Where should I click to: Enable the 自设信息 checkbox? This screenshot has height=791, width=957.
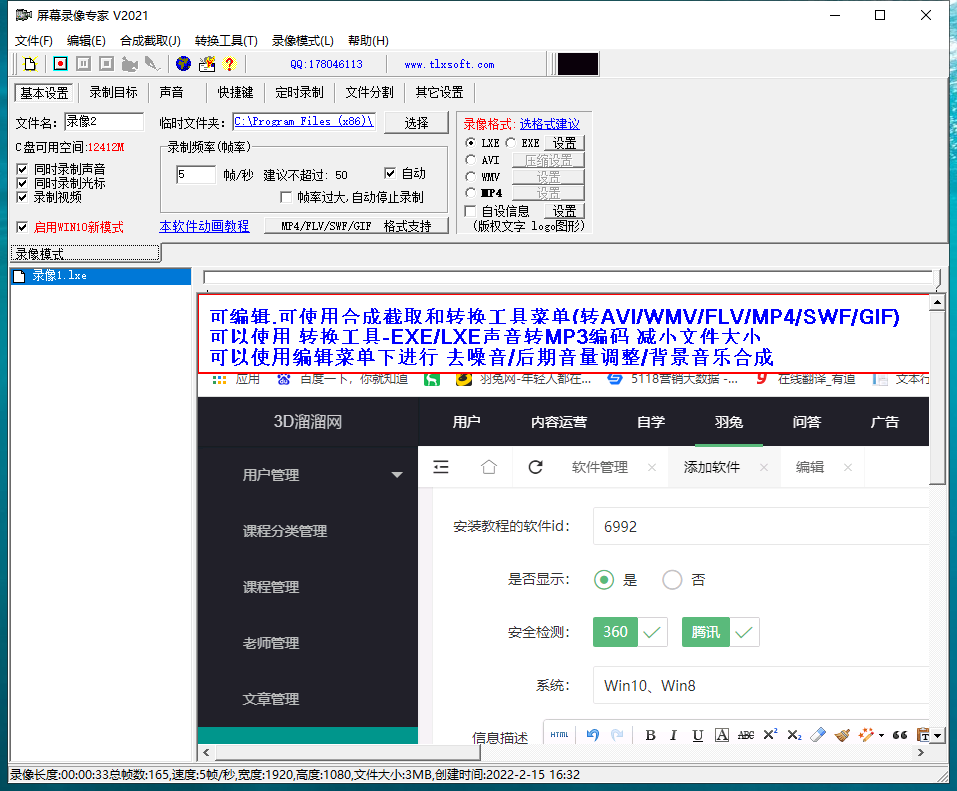click(x=471, y=211)
